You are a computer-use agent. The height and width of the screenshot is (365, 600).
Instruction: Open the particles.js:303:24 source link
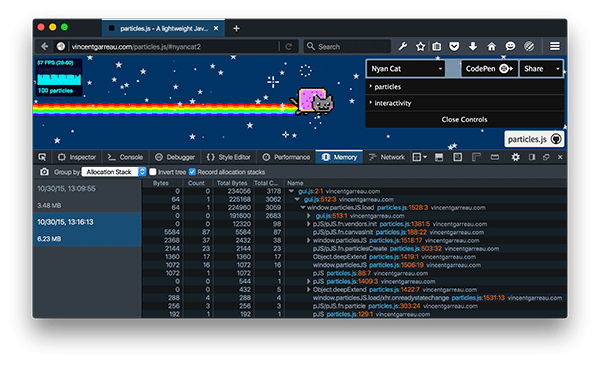[x=394, y=306]
